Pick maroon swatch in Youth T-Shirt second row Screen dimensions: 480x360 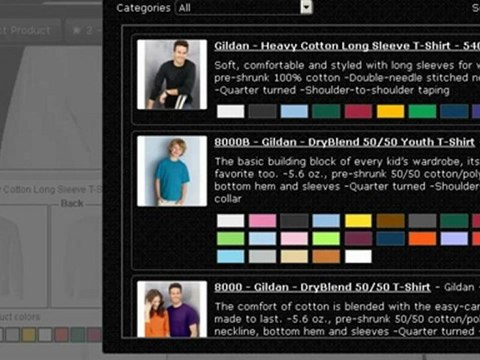coord(358,239)
